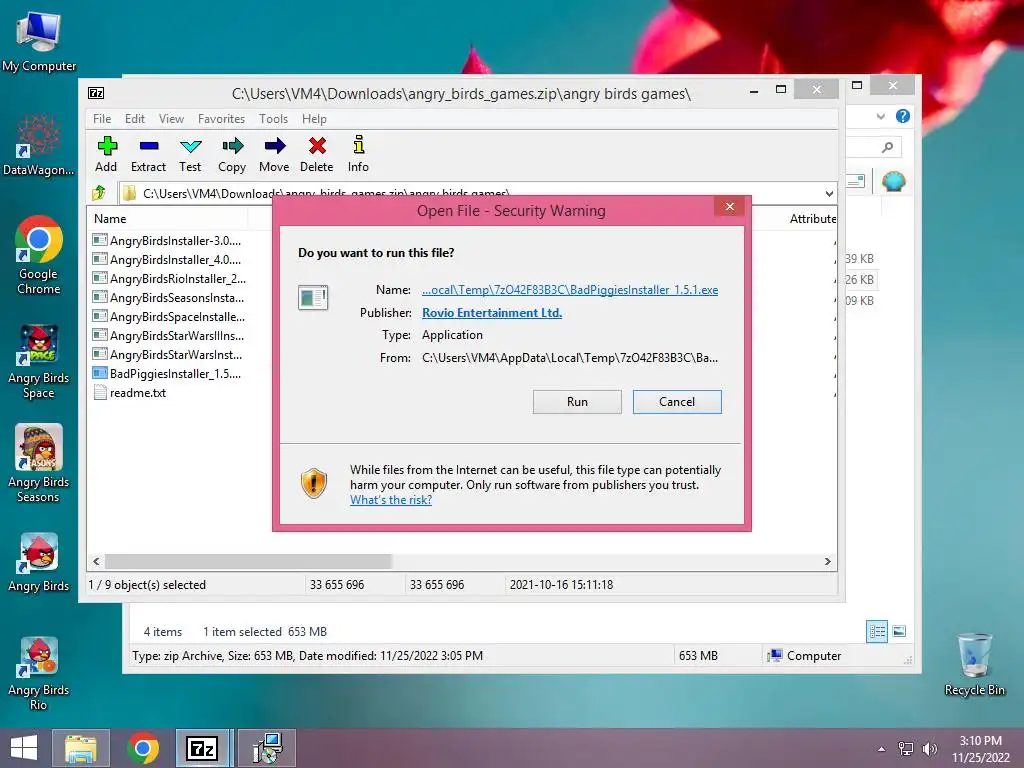Open the Help menu
Viewport: 1024px width, 768px height.
tap(314, 119)
